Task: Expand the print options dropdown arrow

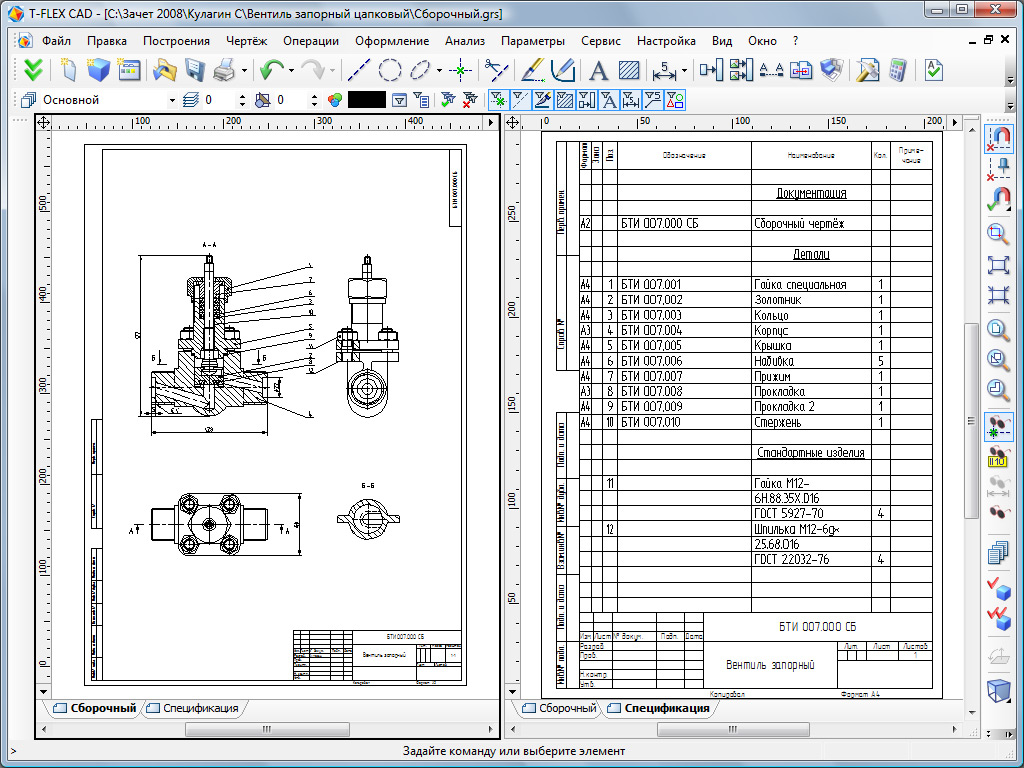Action: coord(244,70)
